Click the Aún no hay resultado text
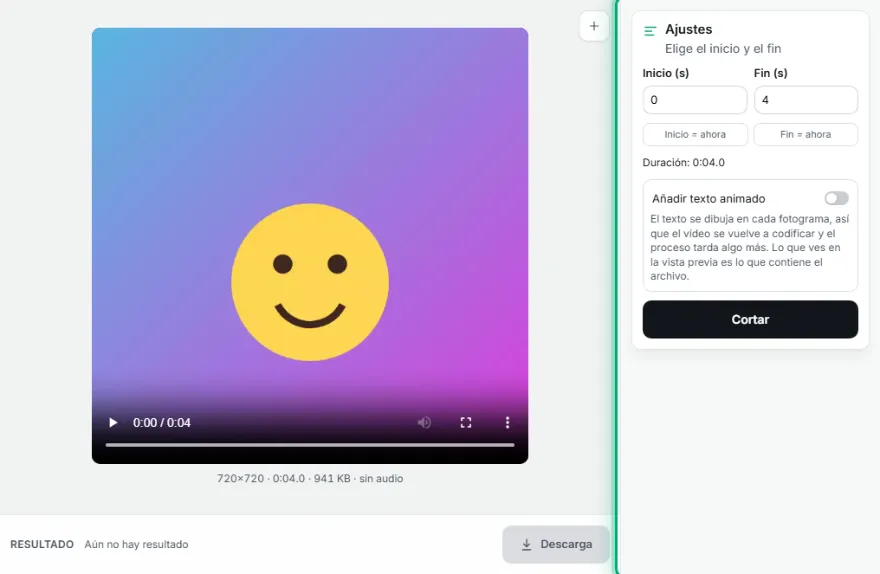The width and height of the screenshot is (880, 574). pos(136,544)
